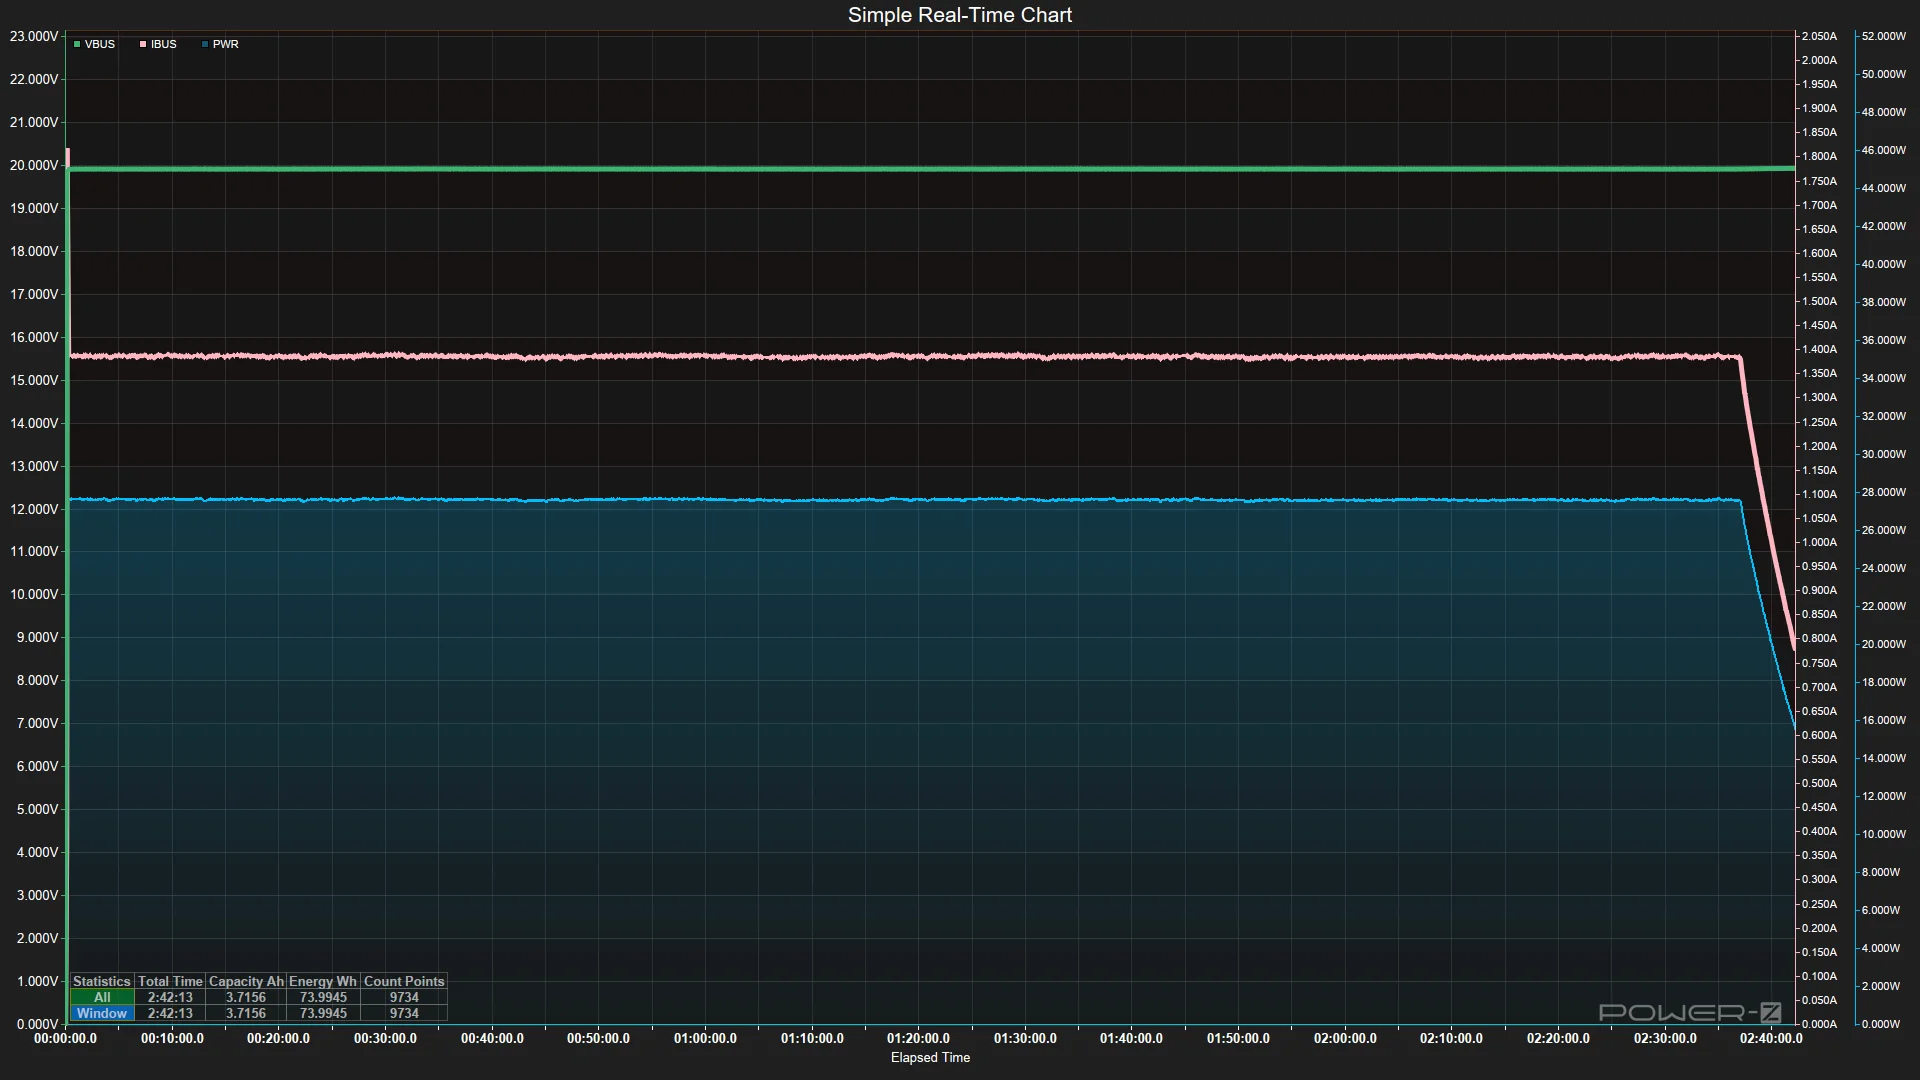Click the 'Capacity Ah' column header
This screenshot has width=1920, height=1080.
pyautogui.click(x=246, y=981)
